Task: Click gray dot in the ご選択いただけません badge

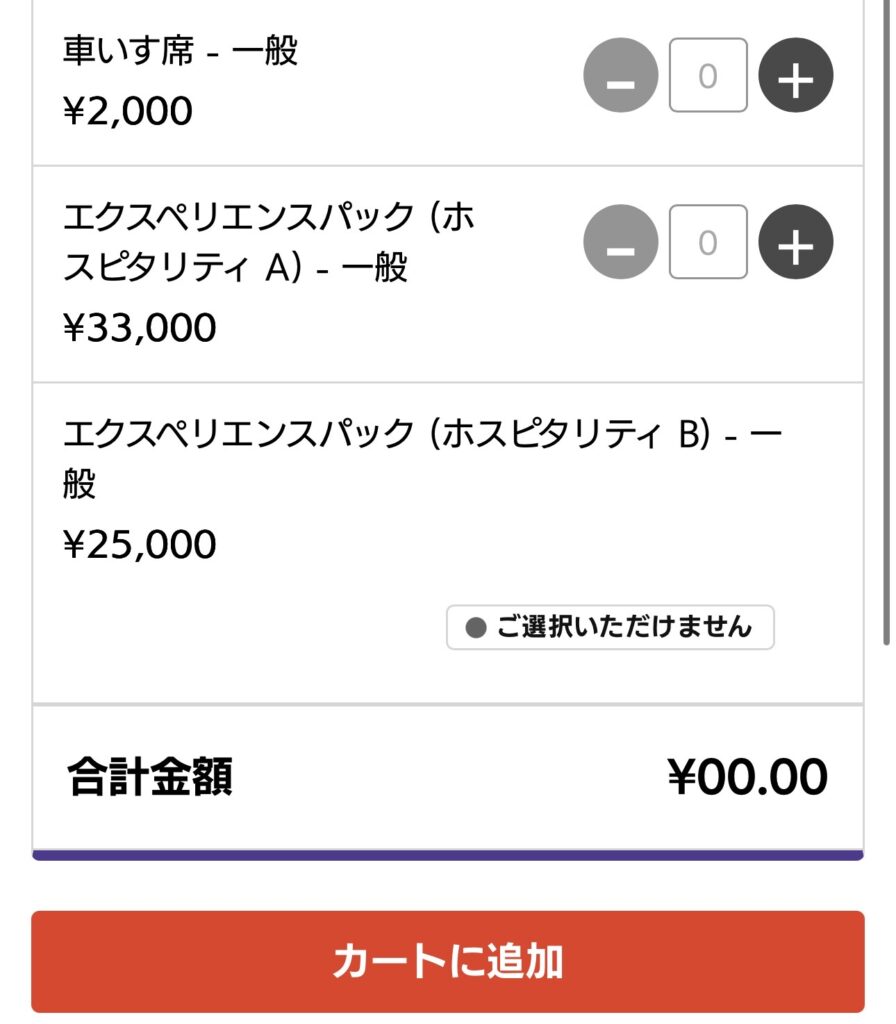Action: click(x=476, y=628)
